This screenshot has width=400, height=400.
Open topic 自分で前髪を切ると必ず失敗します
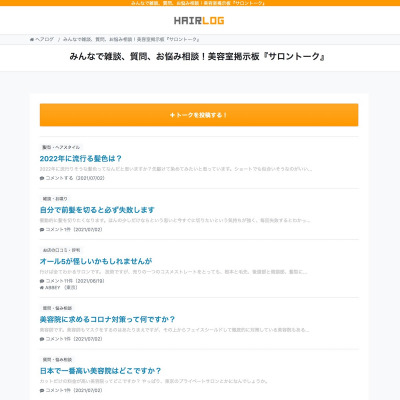click(97, 210)
